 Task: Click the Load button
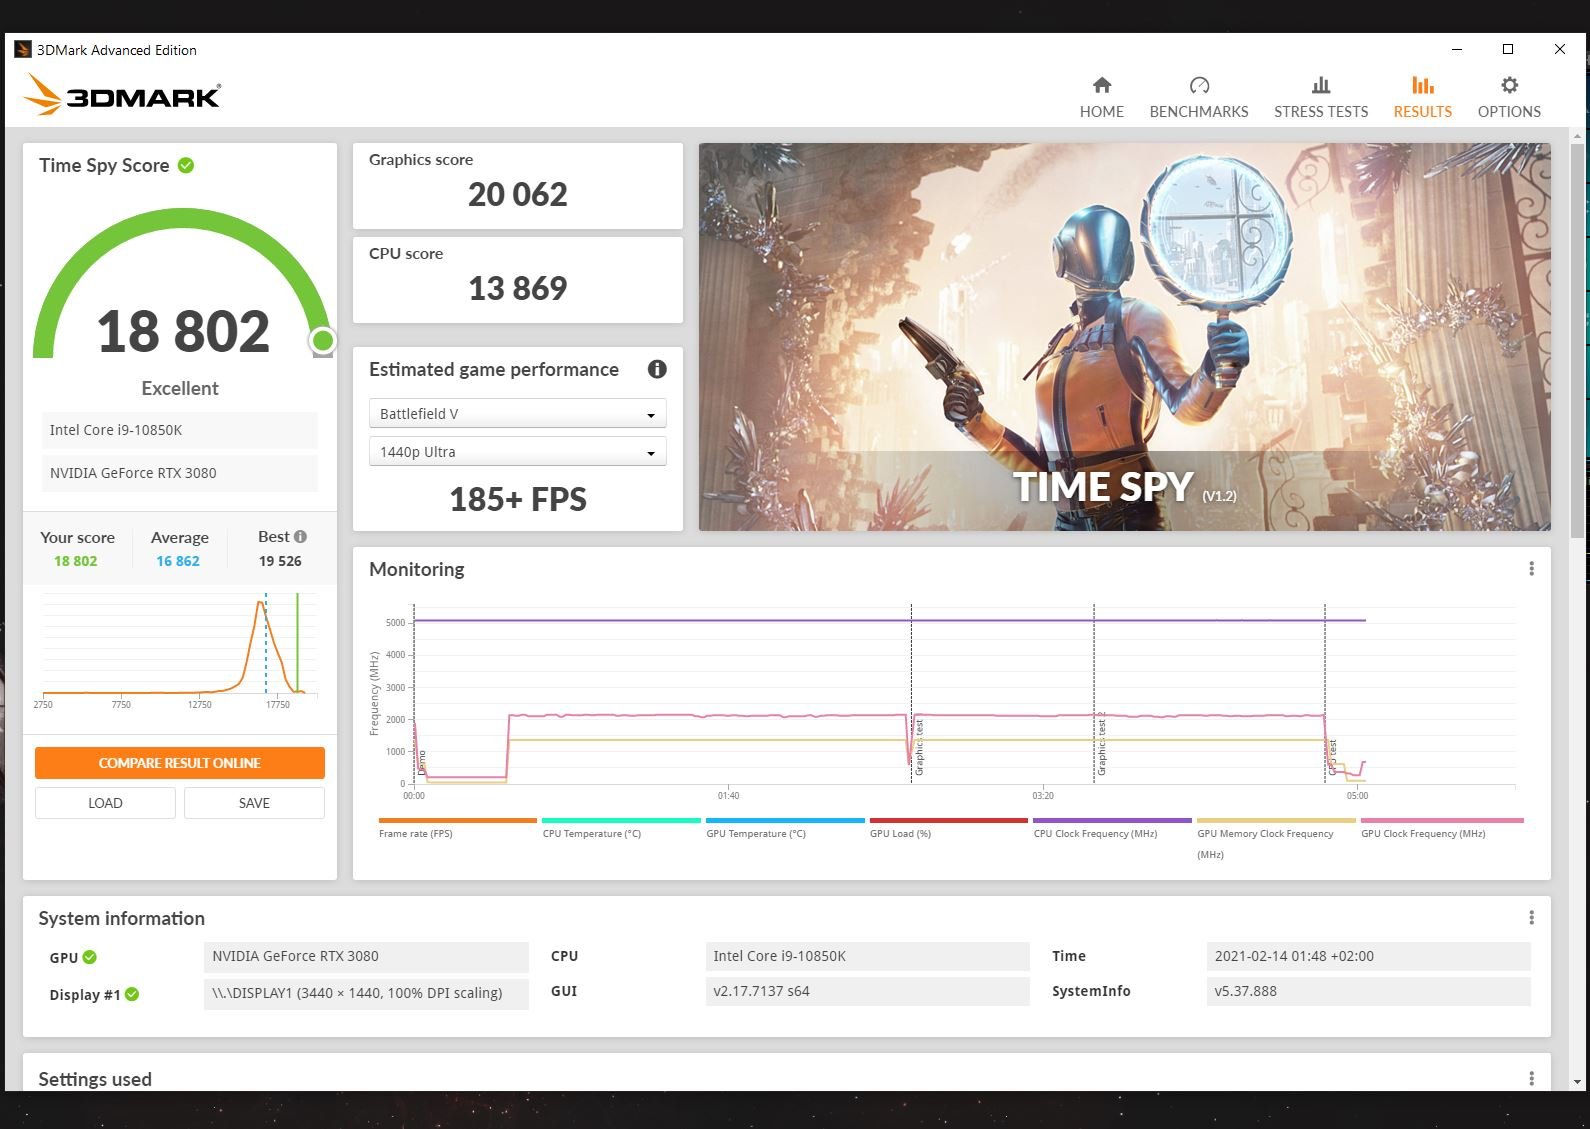click(105, 803)
